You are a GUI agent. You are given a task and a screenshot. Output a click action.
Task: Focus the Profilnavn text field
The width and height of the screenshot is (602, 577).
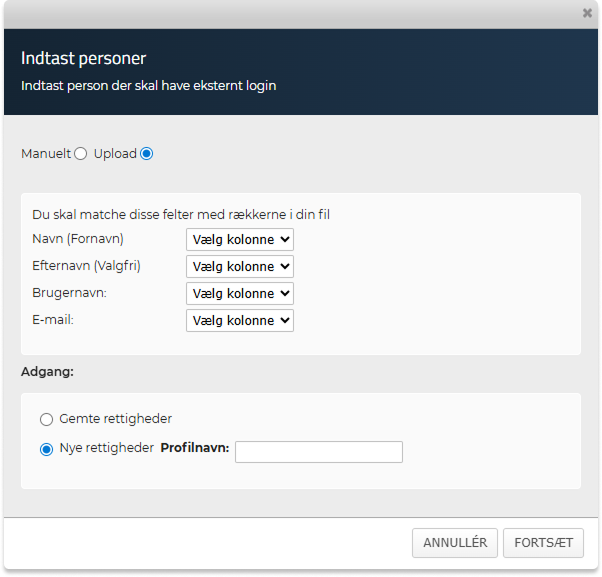click(x=318, y=452)
